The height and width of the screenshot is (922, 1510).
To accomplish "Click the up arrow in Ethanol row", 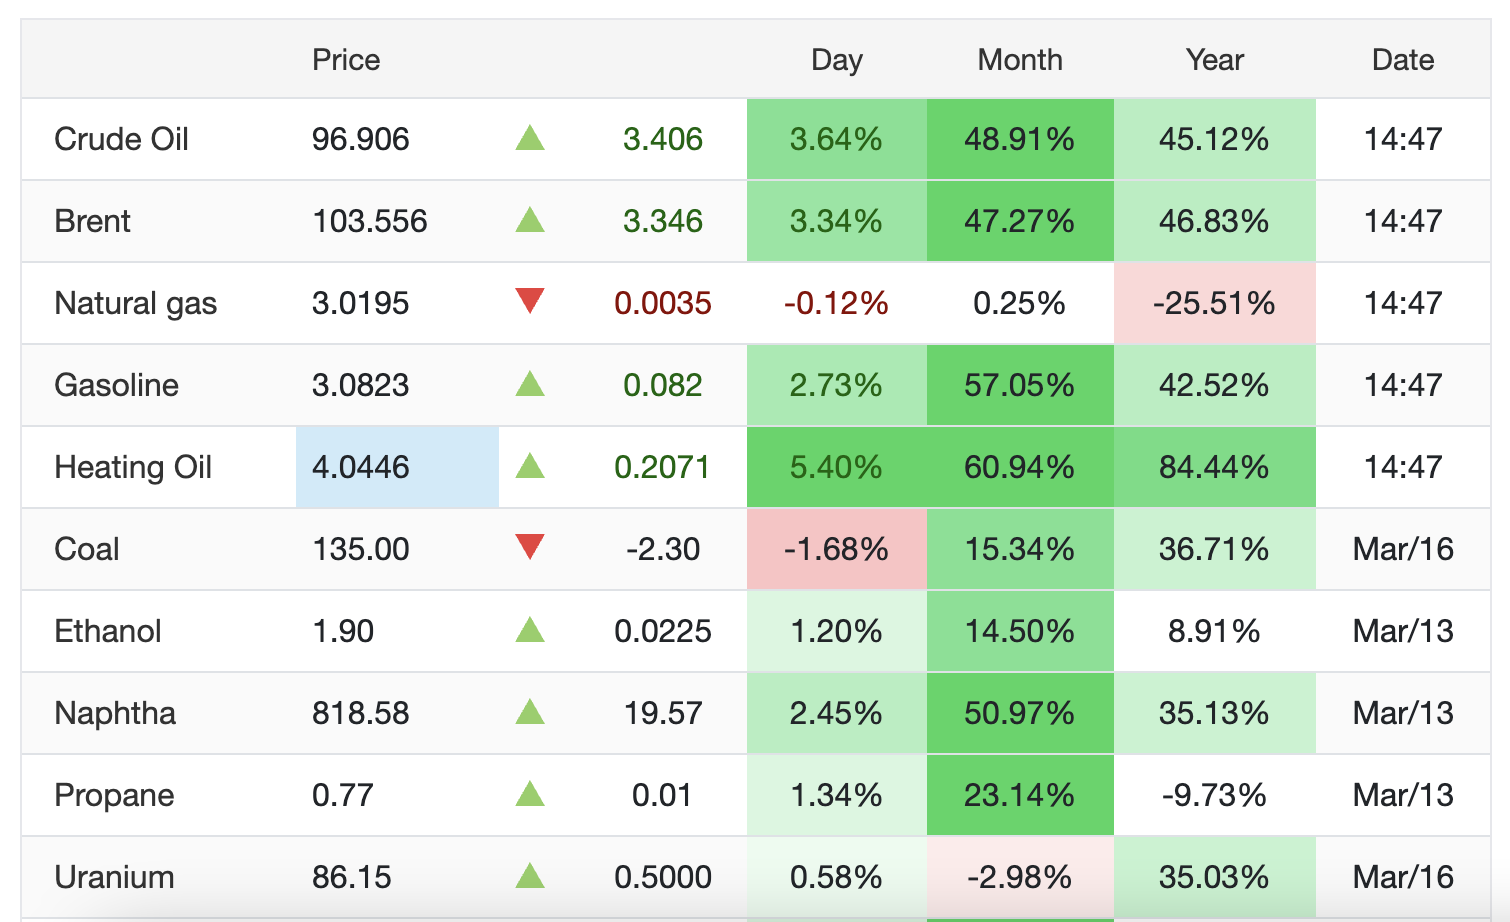I will [x=529, y=630].
